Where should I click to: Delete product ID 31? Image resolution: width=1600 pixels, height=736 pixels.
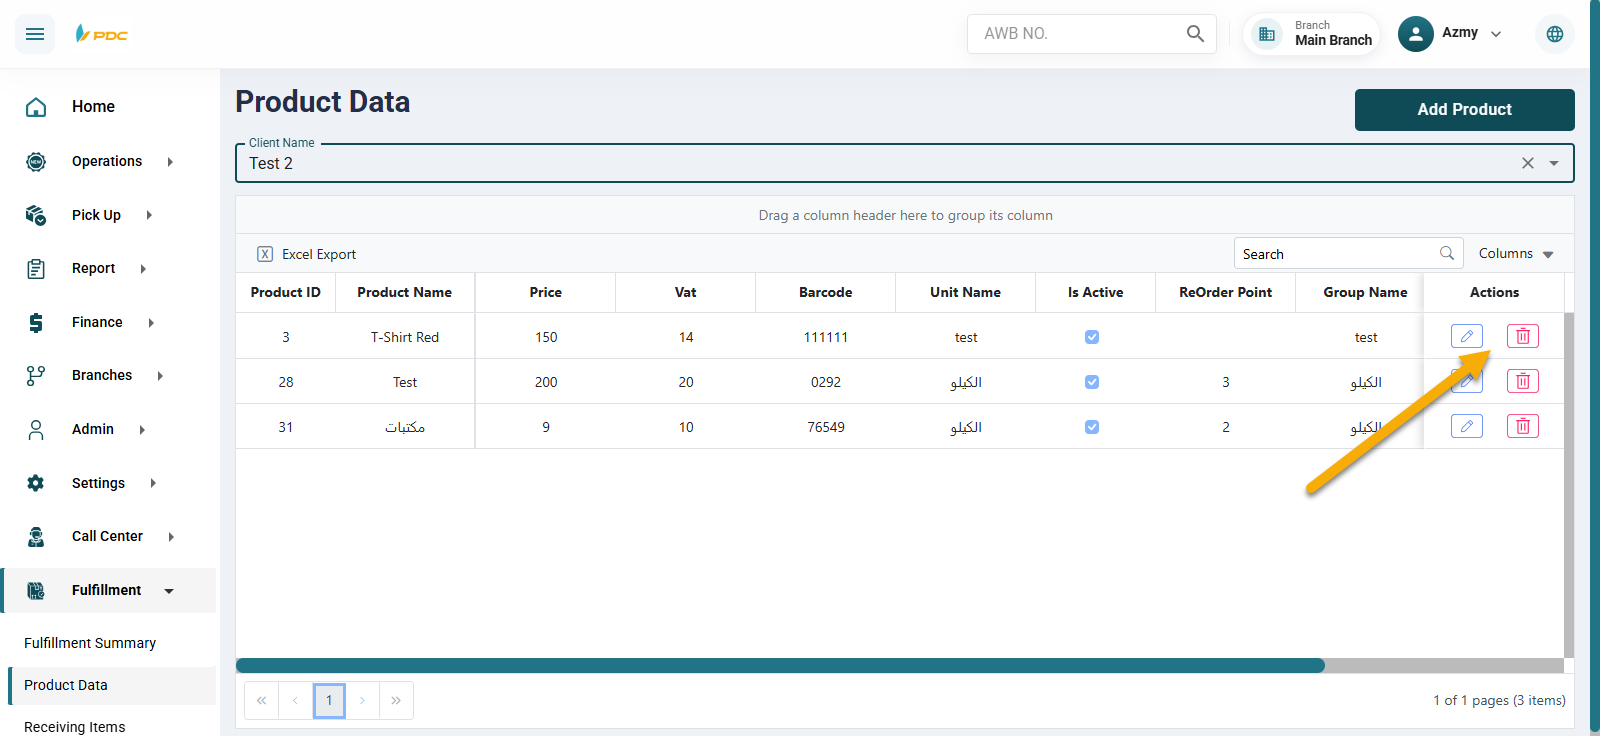[x=1523, y=426]
